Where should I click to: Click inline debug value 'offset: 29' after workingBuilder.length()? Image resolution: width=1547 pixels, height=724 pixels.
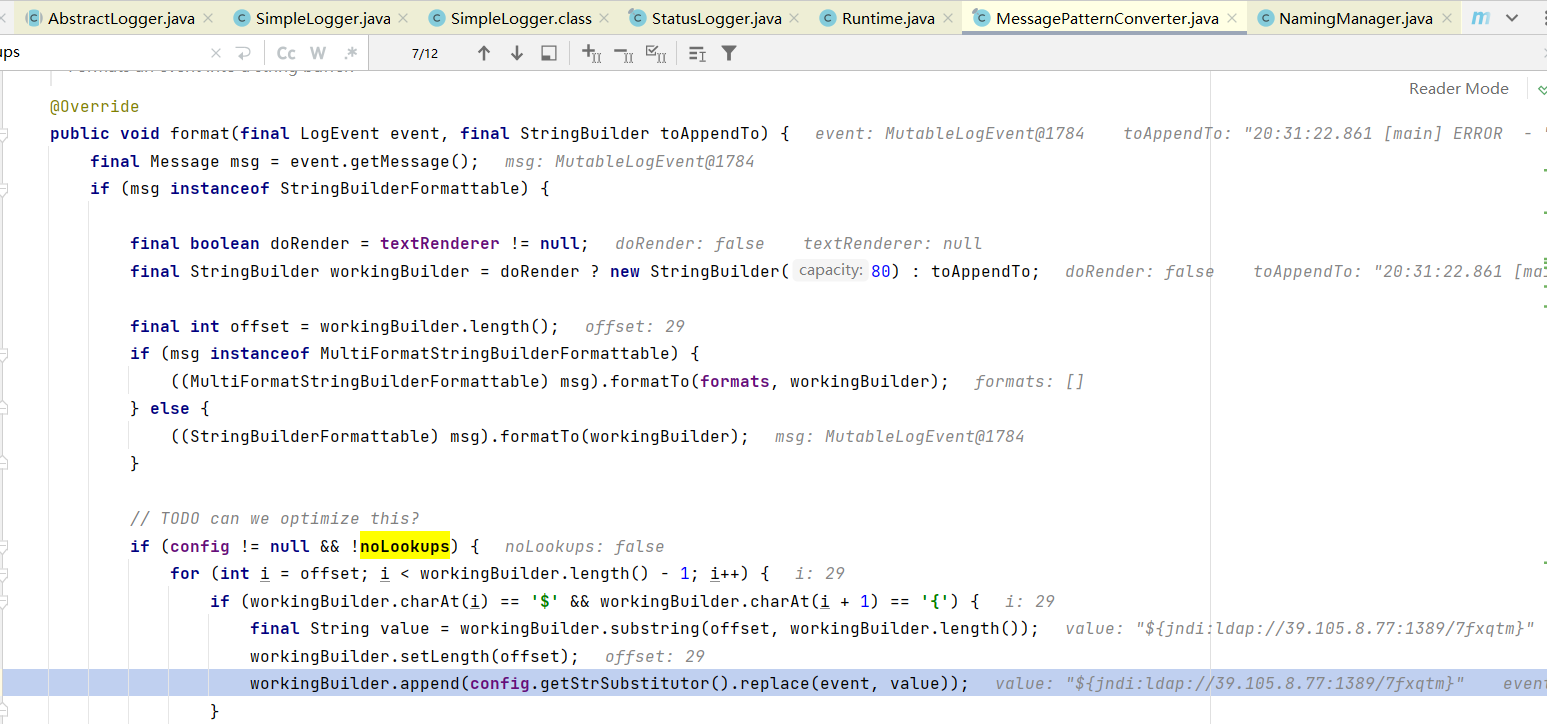tap(635, 326)
